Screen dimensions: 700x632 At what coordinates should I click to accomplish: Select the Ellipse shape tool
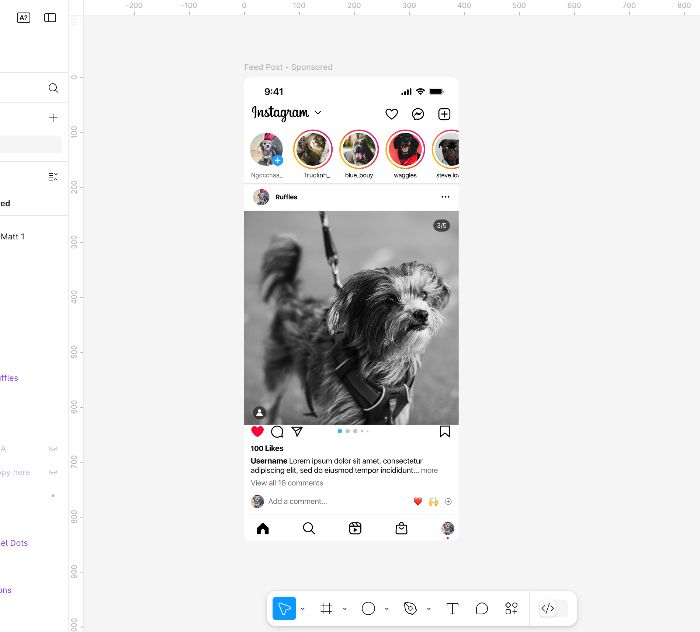point(368,608)
